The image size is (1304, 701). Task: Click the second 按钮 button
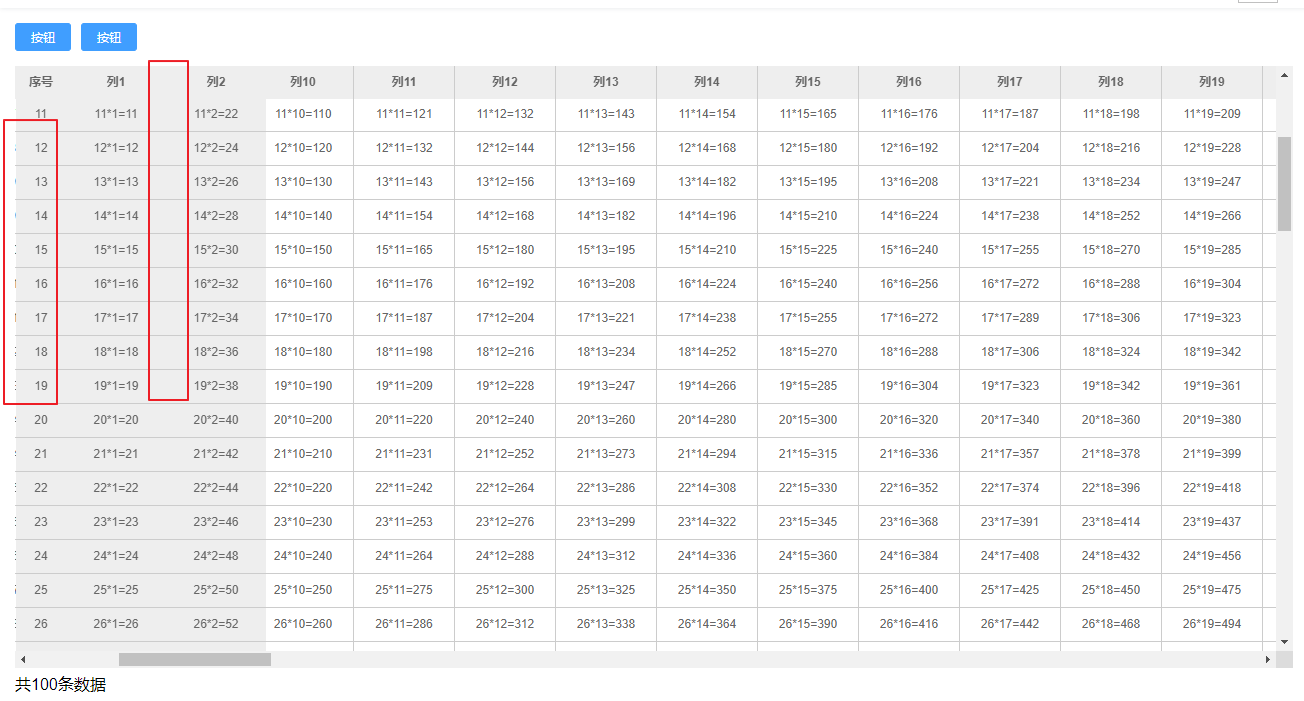pyautogui.click(x=108, y=37)
